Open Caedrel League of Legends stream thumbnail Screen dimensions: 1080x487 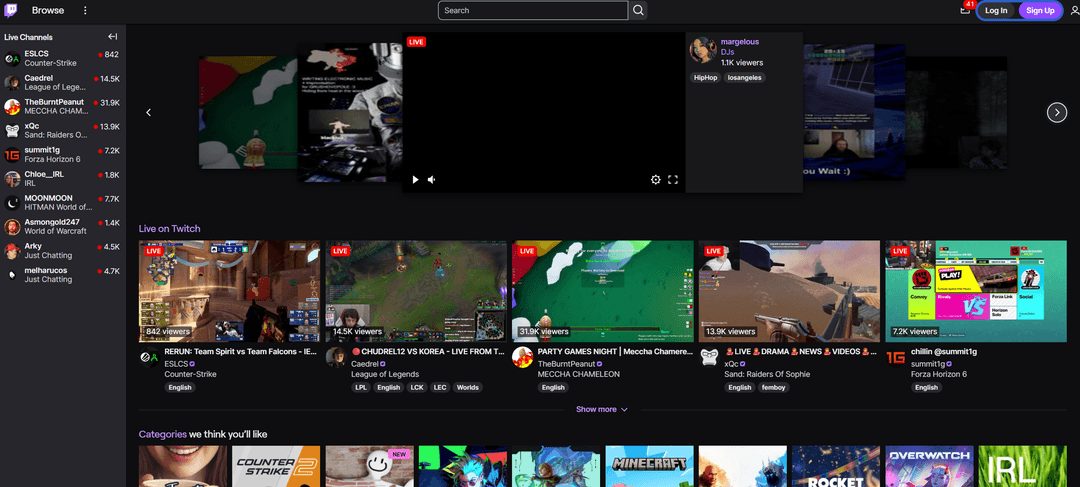[x=416, y=291]
